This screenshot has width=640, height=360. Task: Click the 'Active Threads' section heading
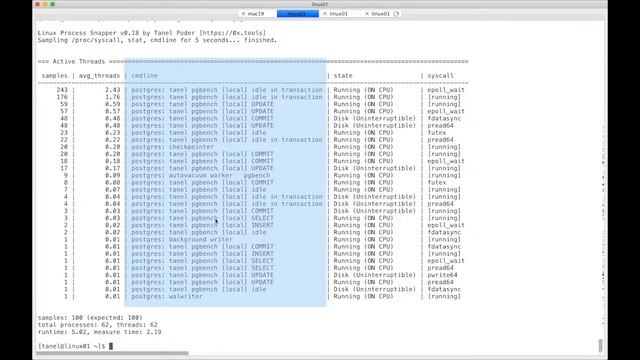pyautogui.click(x=79, y=62)
